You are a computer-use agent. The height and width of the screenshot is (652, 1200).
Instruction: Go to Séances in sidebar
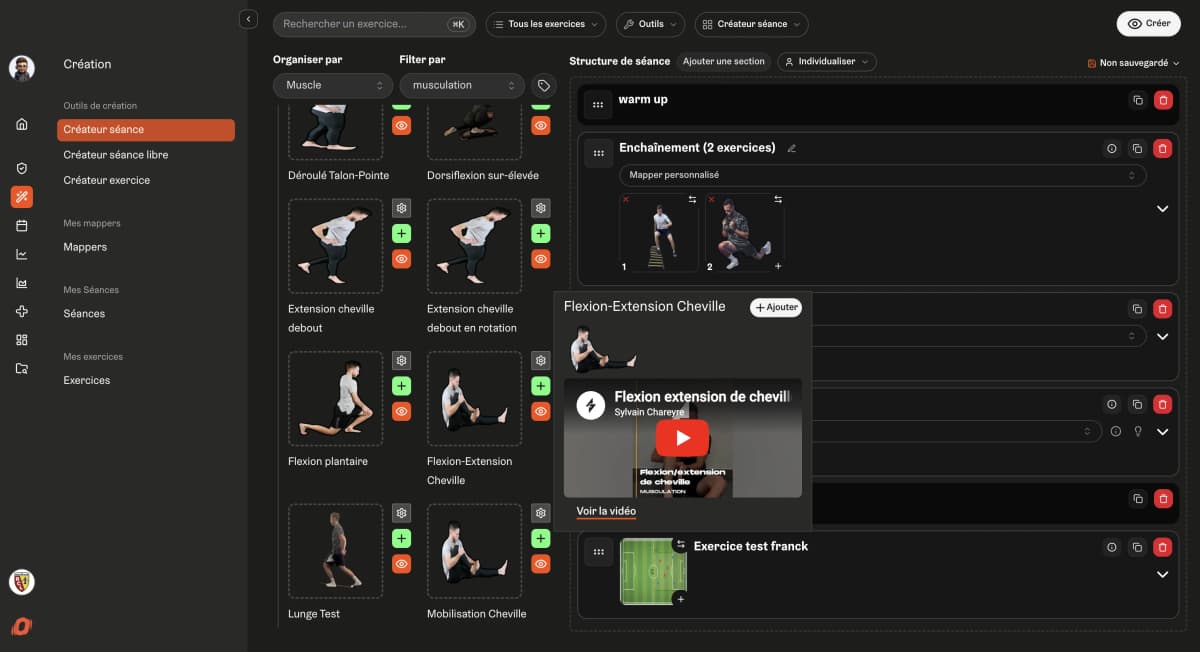pos(84,313)
